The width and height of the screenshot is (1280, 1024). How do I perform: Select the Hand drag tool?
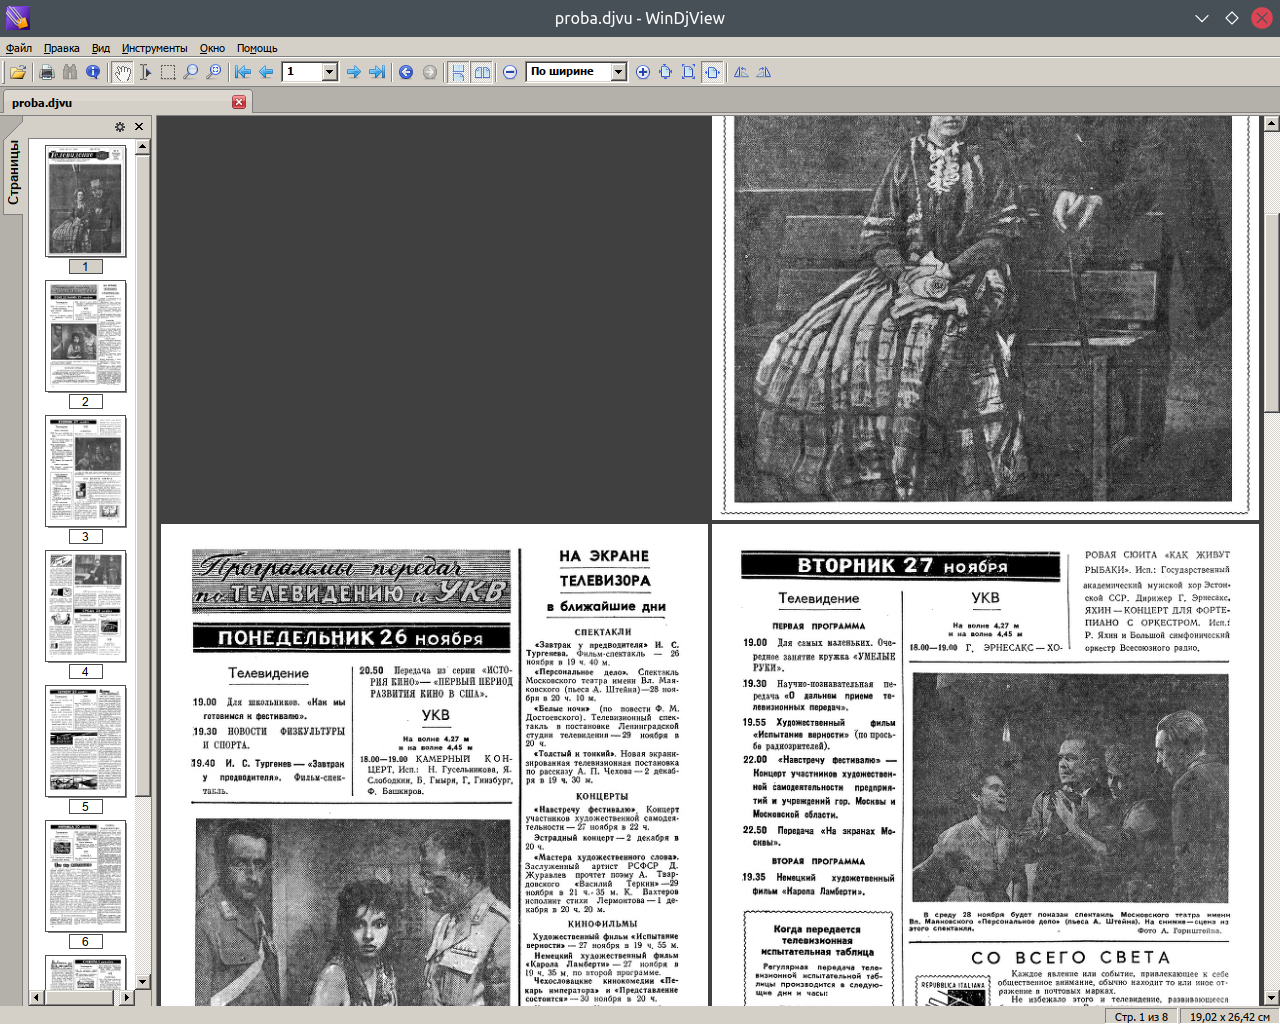tap(122, 72)
